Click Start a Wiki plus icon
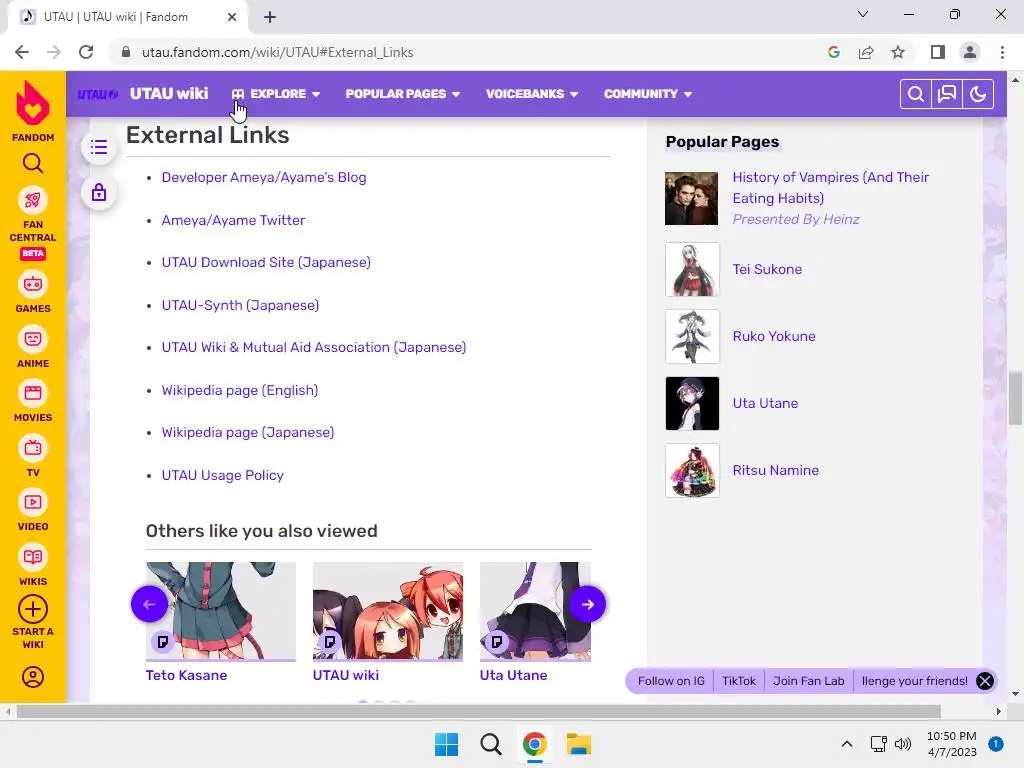The image size is (1024, 768). tap(33, 609)
